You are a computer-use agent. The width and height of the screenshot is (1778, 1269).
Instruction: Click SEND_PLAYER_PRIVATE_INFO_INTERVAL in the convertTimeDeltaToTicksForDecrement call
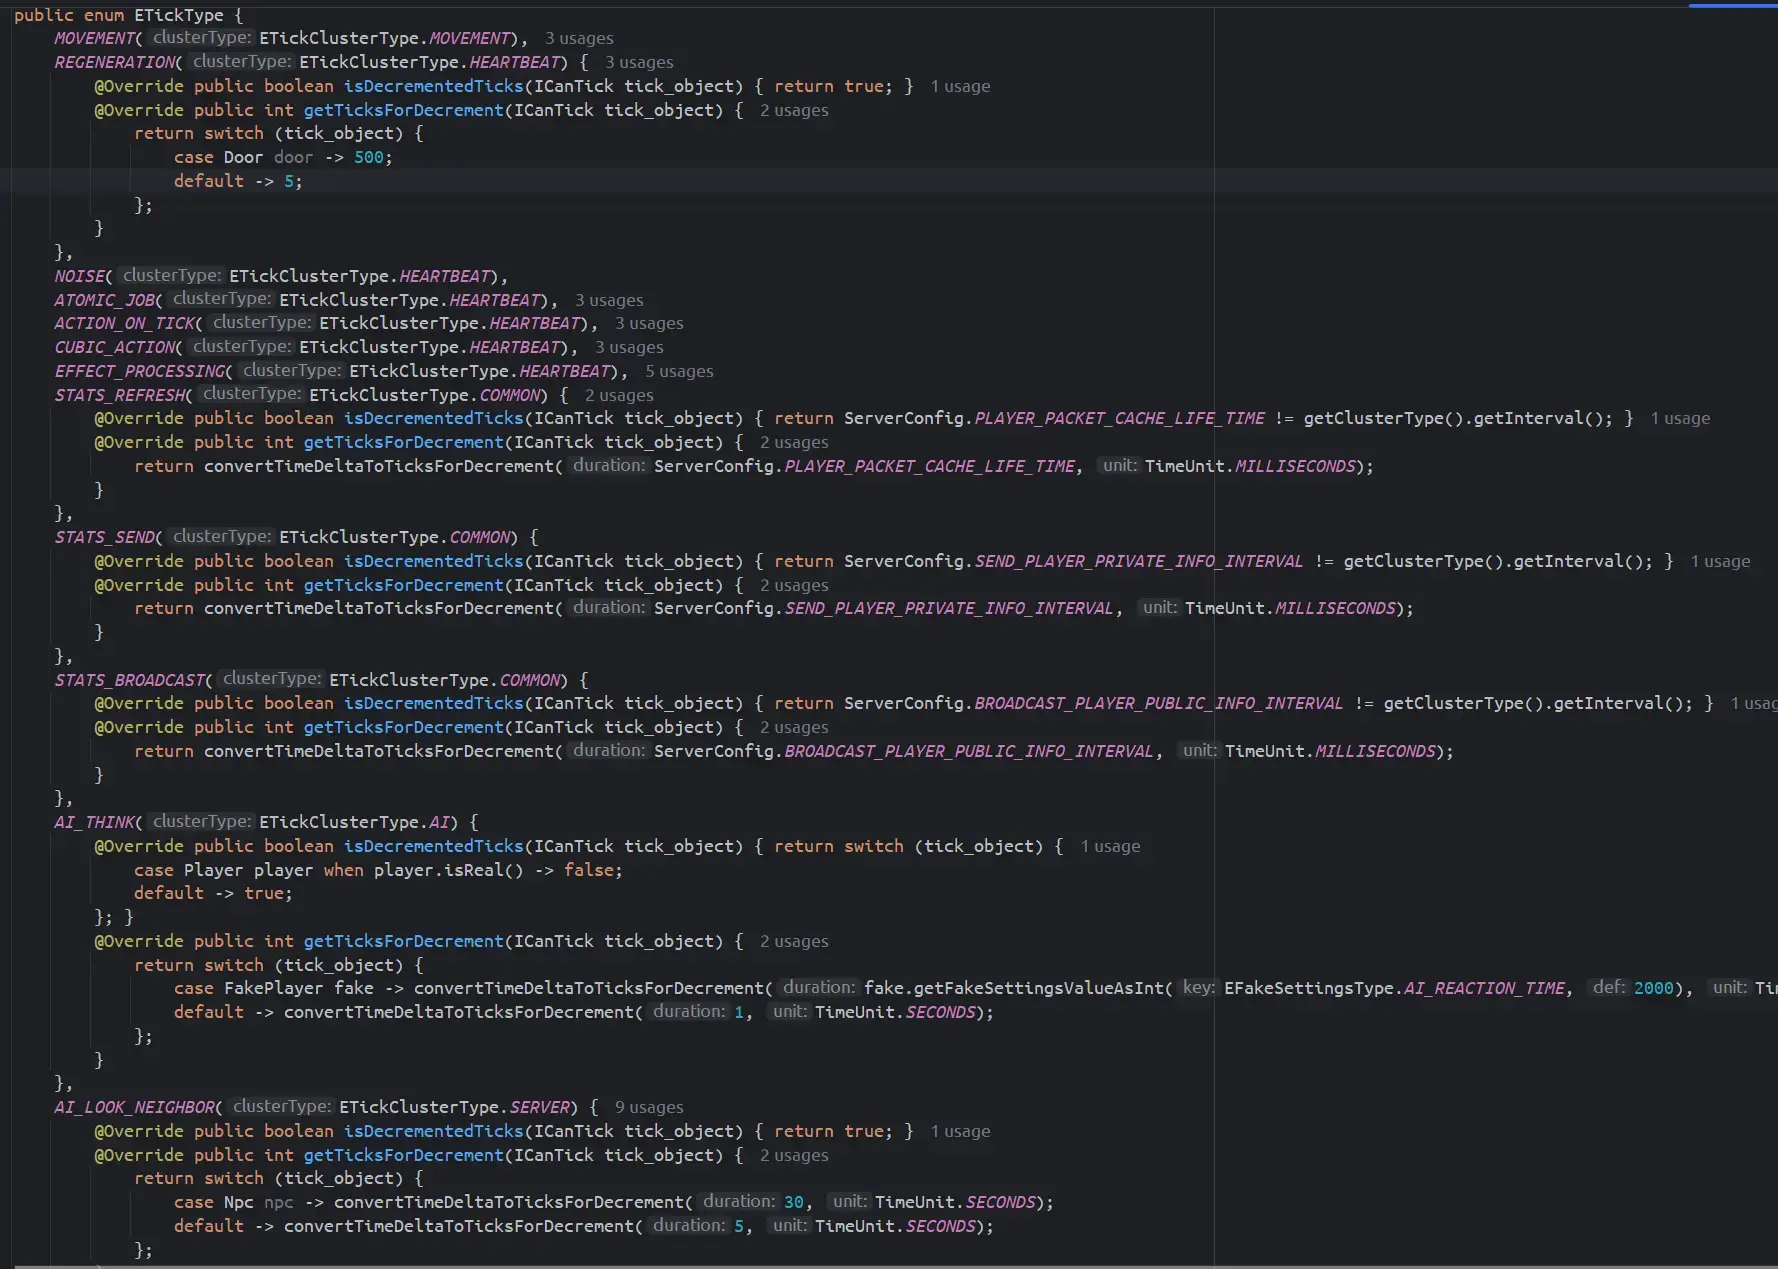point(949,608)
